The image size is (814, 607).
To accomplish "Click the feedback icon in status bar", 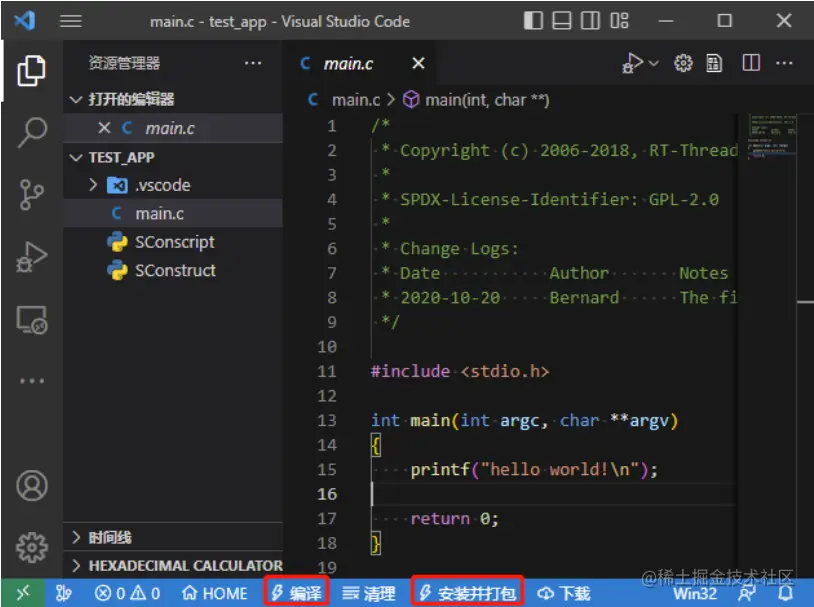I will tap(747, 593).
